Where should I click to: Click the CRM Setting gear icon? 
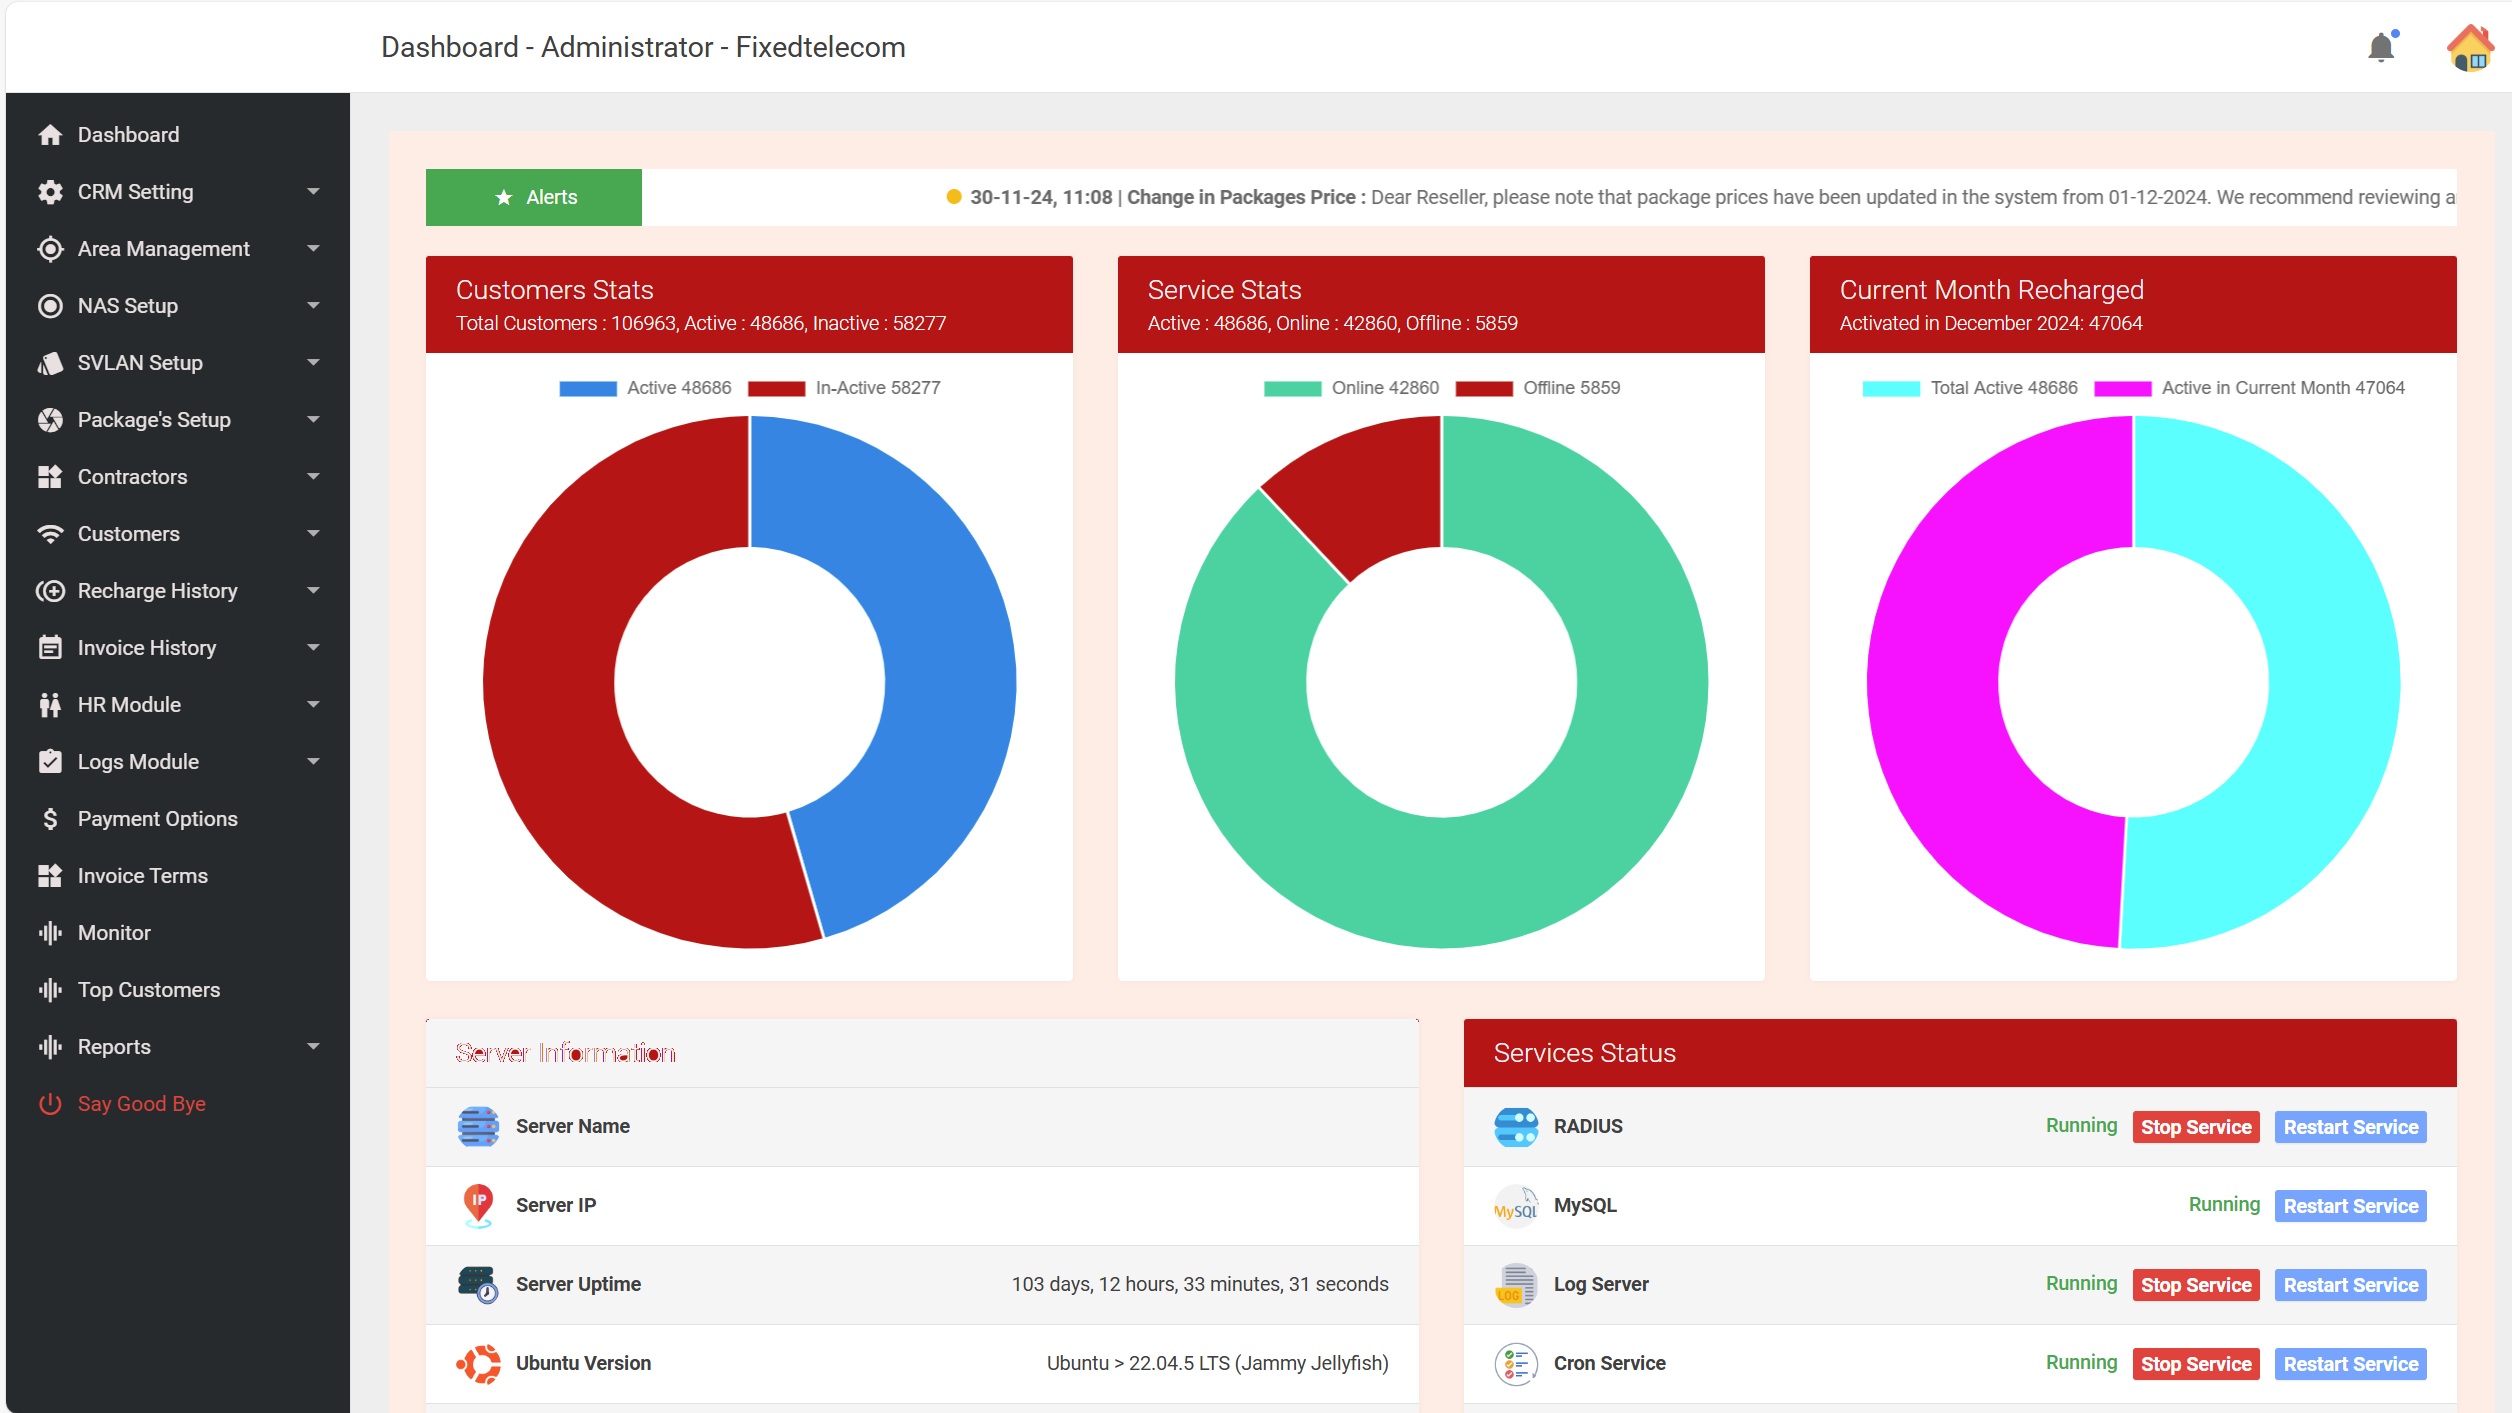pos(51,191)
